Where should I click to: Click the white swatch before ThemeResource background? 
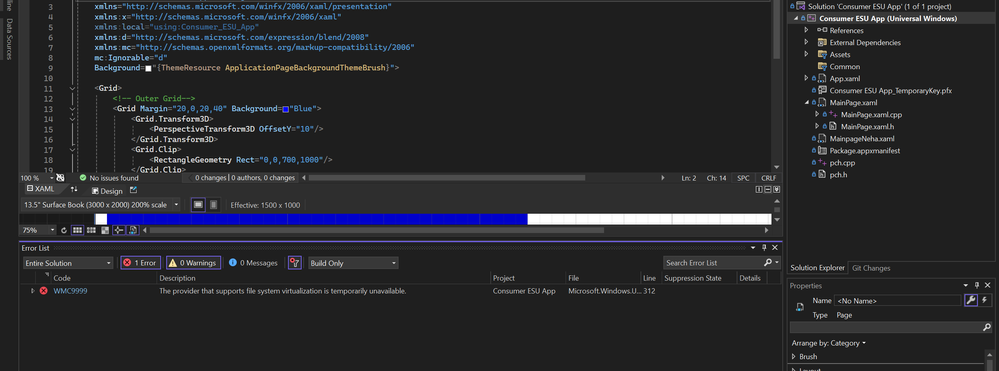(x=148, y=68)
